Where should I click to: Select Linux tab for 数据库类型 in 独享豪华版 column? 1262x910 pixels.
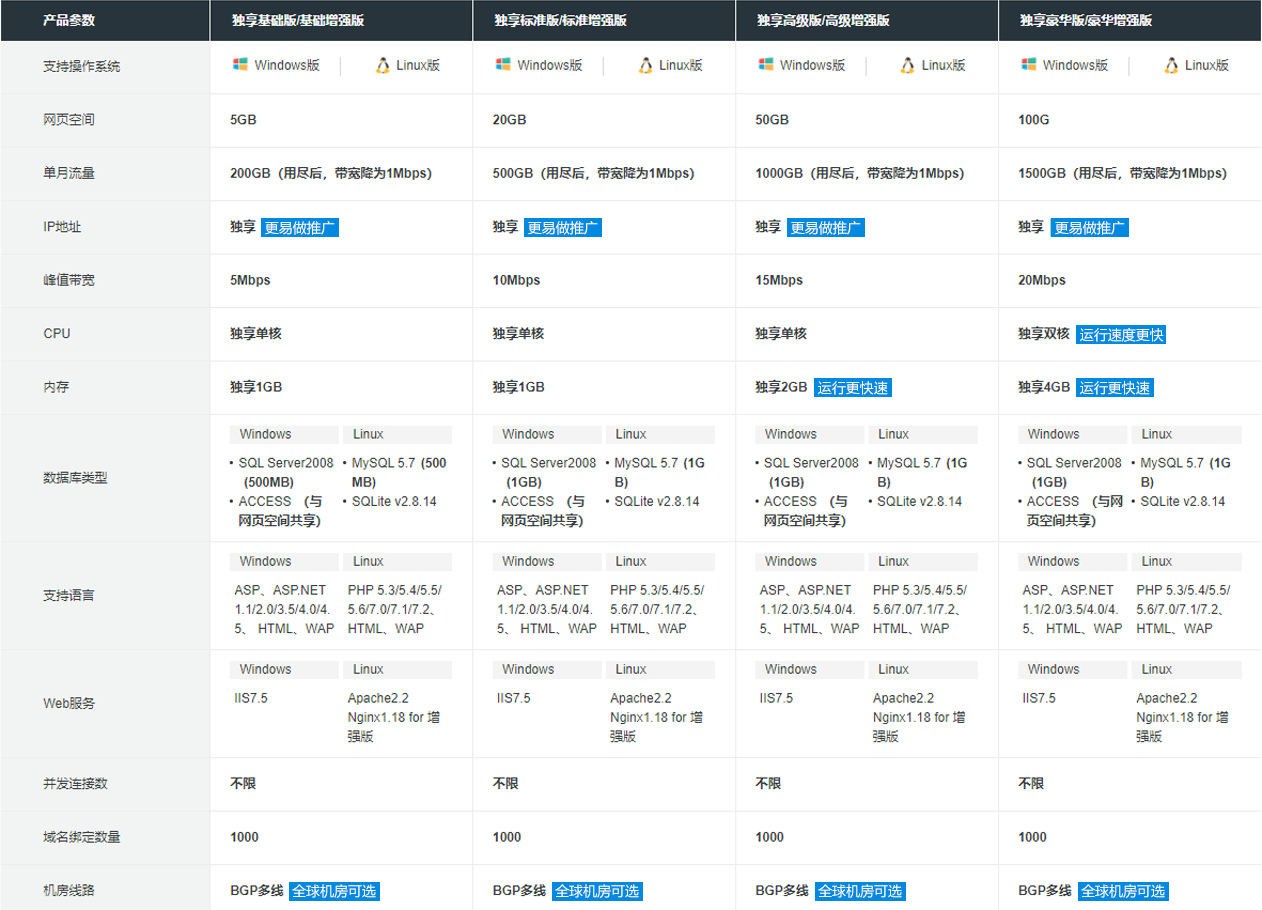[1186, 434]
